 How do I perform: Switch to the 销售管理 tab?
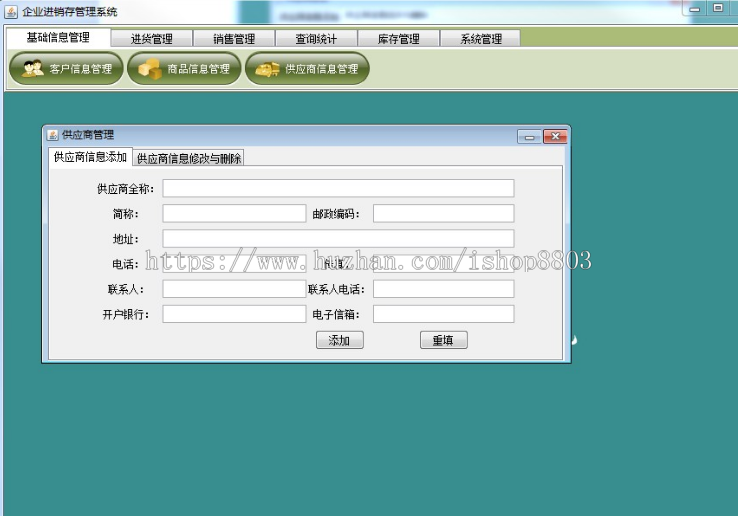[234, 39]
